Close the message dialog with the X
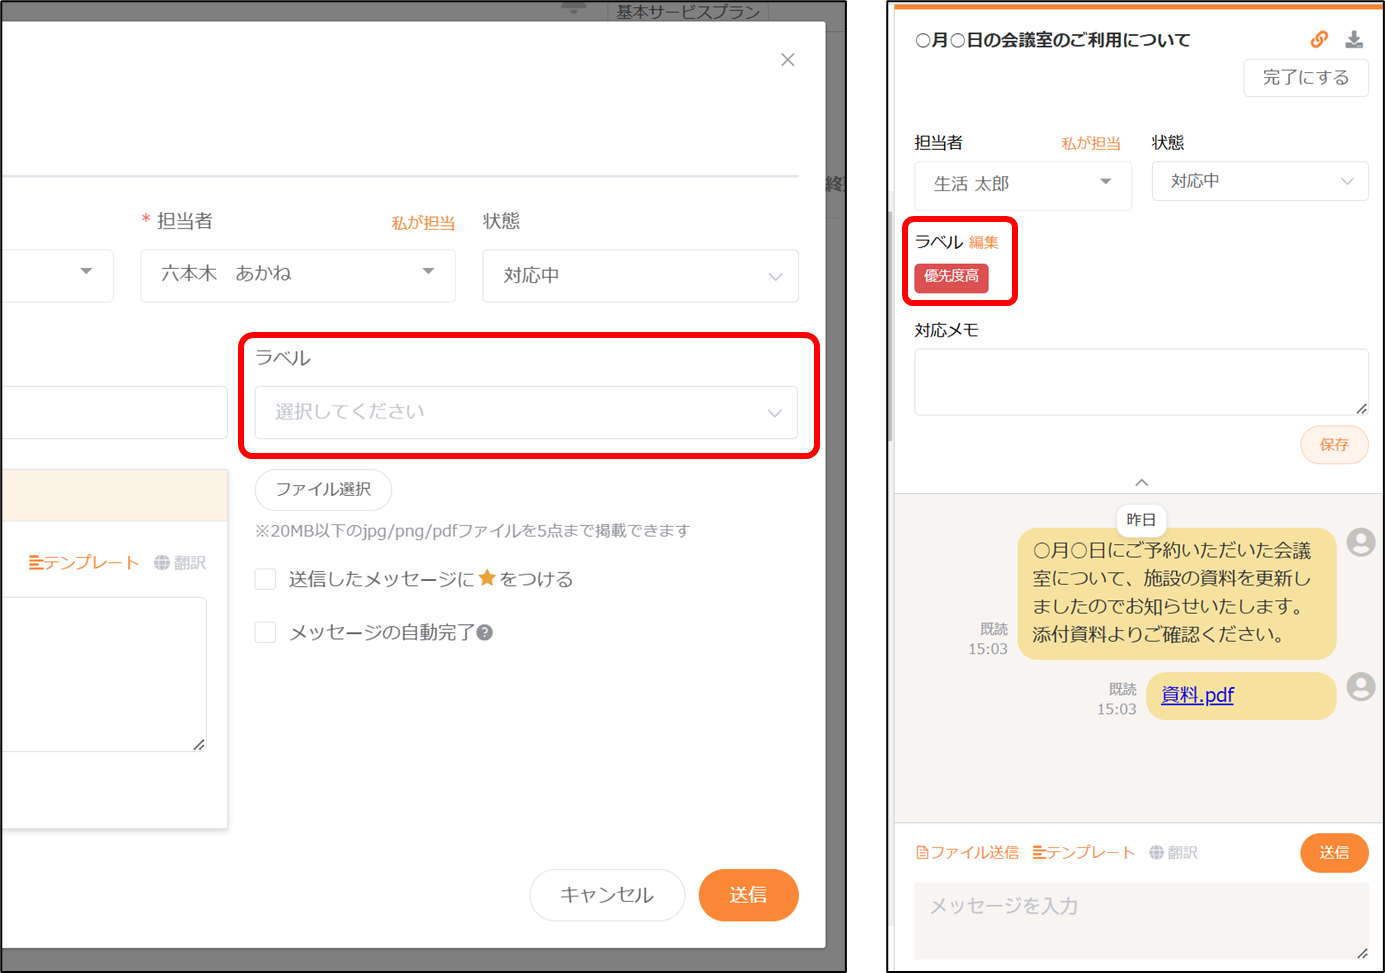This screenshot has height=973, width=1385. click(x=788, y=60)
